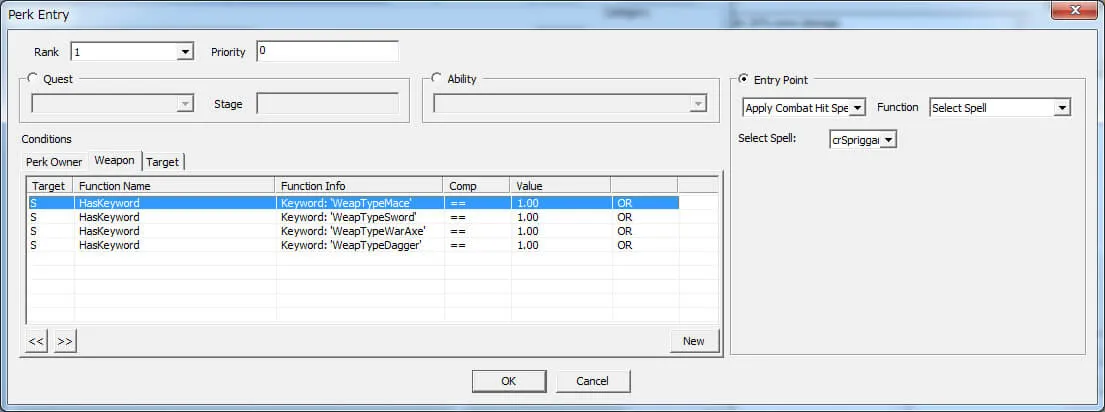Screen dimensions: 1105x412
Task: Open the Function Select Spell dropdown
Action: click(1061, 108)
